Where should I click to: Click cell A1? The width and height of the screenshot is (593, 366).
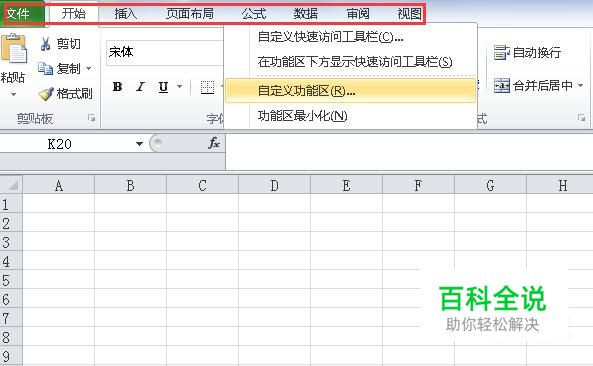(59, 204)
